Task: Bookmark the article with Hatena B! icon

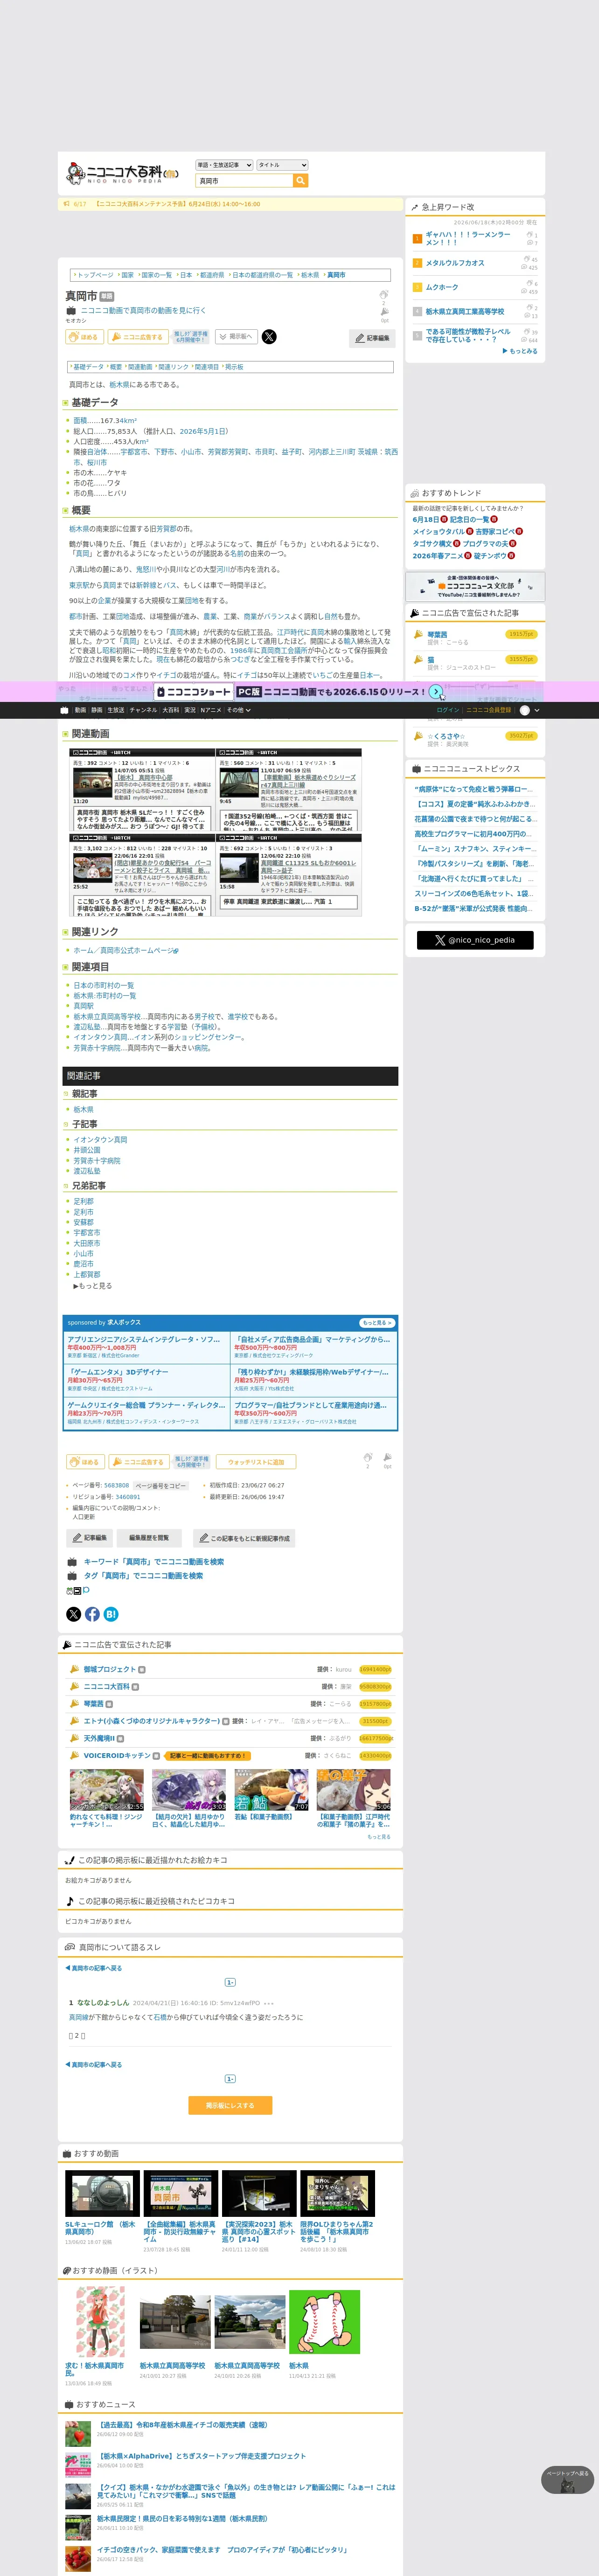Action: pyautogui.click(x=111, y=1614)
